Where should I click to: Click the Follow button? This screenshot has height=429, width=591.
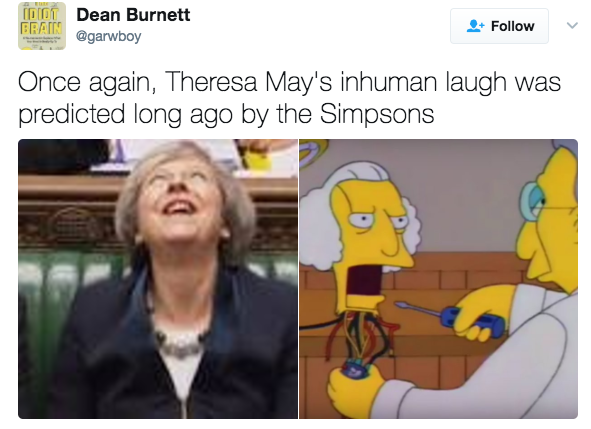tap(499, 26)
